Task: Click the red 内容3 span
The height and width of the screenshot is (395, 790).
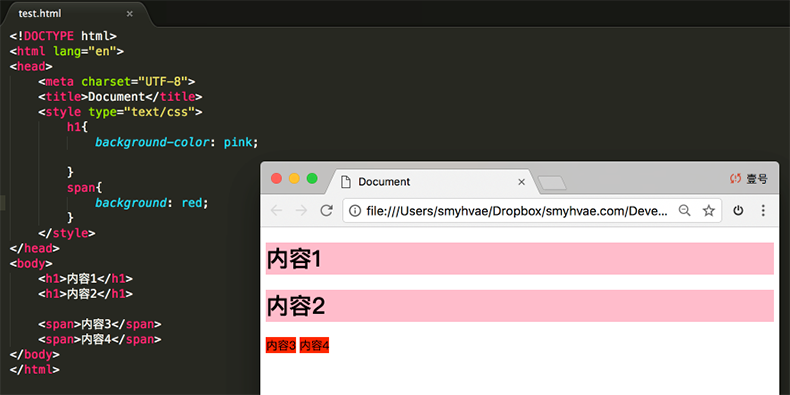Action: coord(281,346)
